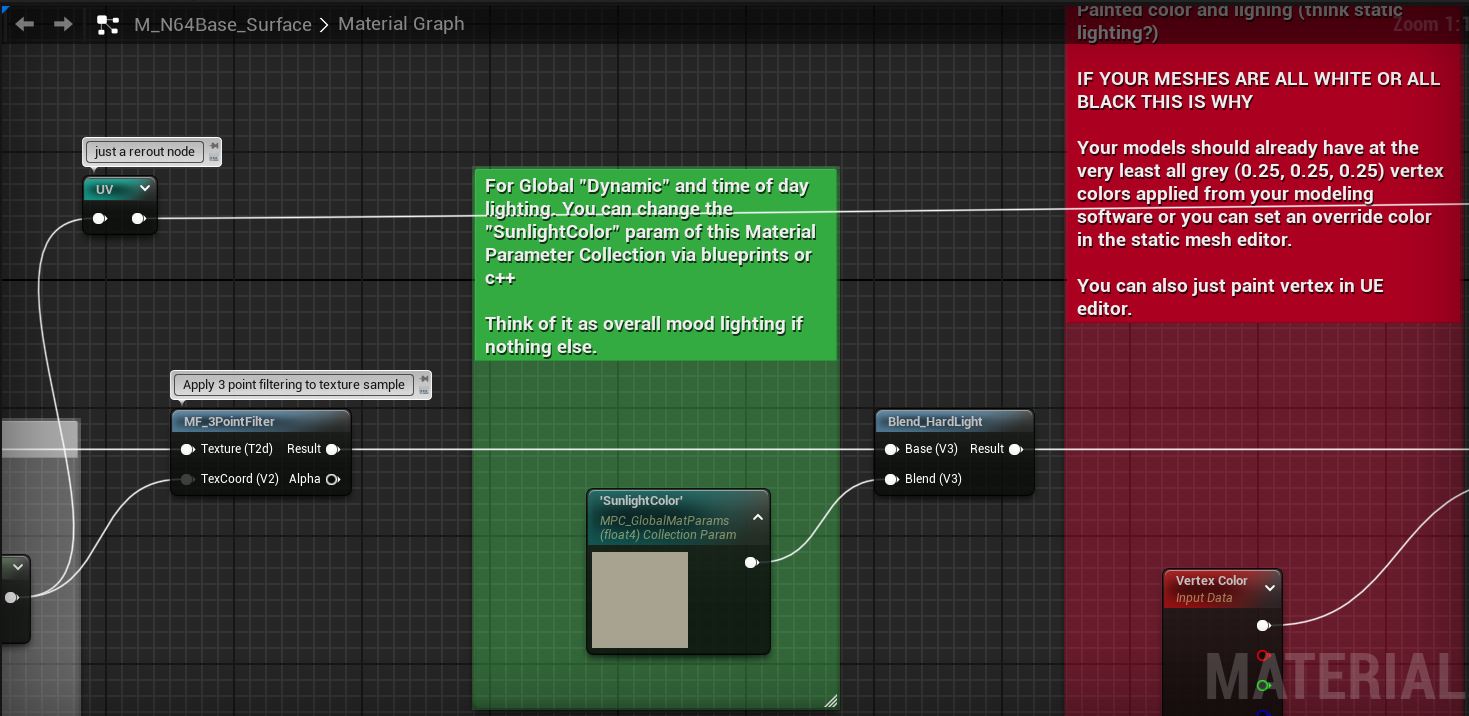This screenshot has height=716, width=1469.
Task: Collapse the SunlightColor node preview chevron
Action: [757, 517]
